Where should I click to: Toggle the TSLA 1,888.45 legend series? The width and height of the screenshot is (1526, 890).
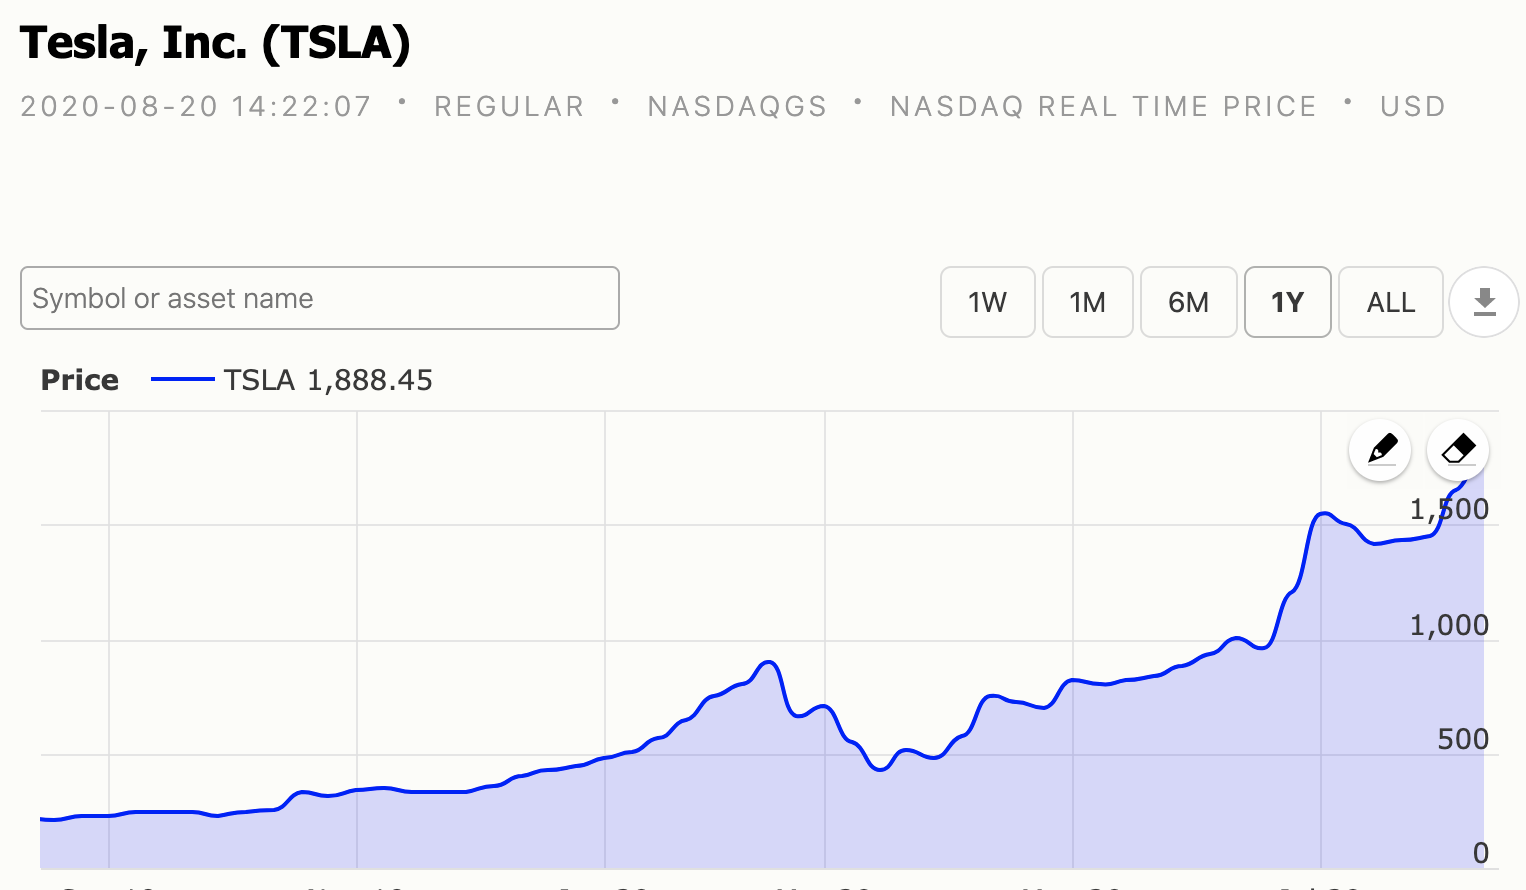pos(328,380)
